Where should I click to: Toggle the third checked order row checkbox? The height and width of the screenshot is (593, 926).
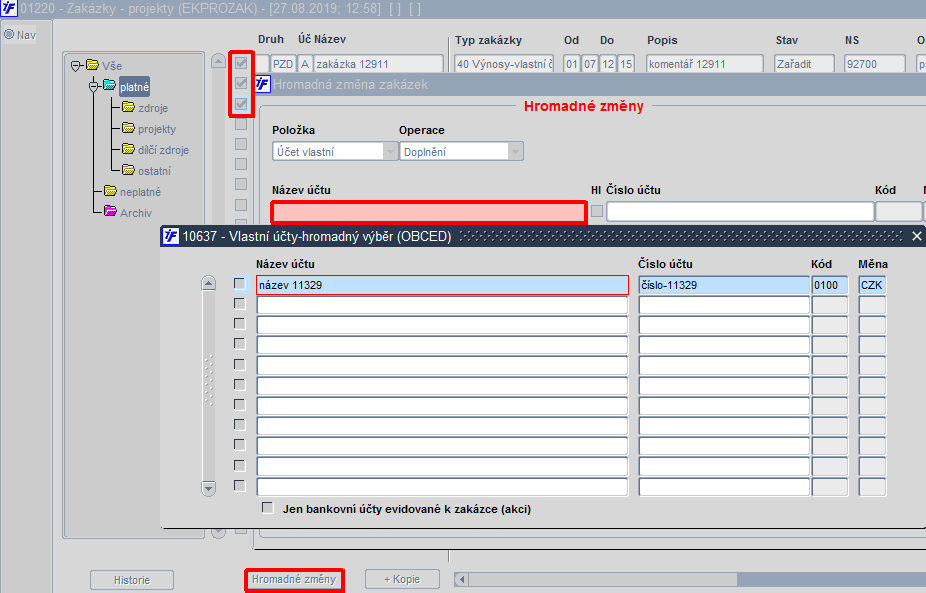[241, 105]
